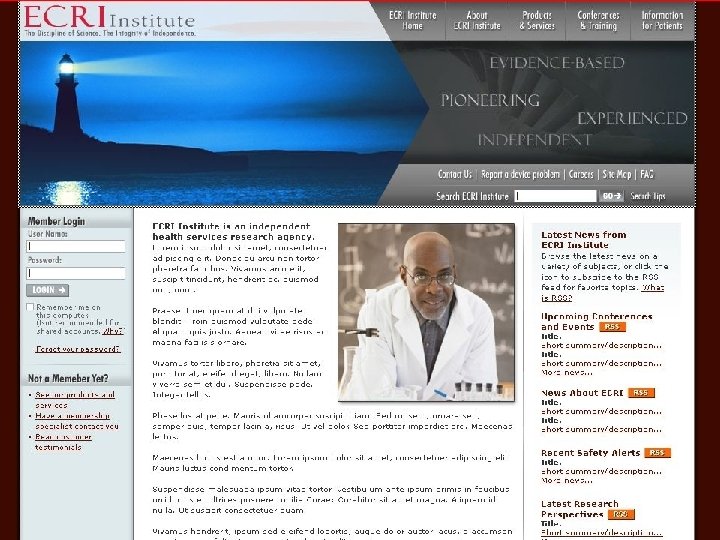Focus the Password input field
The height and width of the screenshot is (540, 720).
[76, 274]
